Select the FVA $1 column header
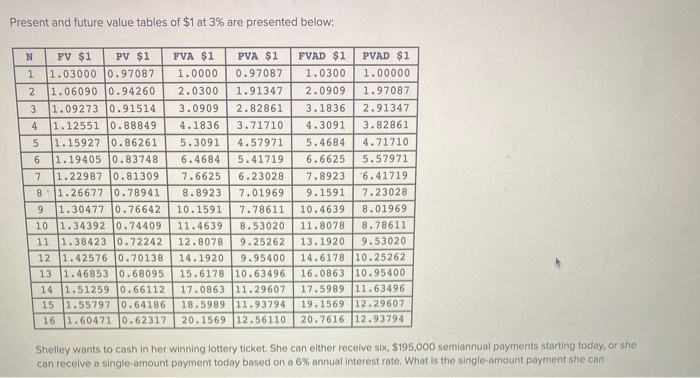Image resolution: width=700 pixels, height=378 pixels. 194,56
